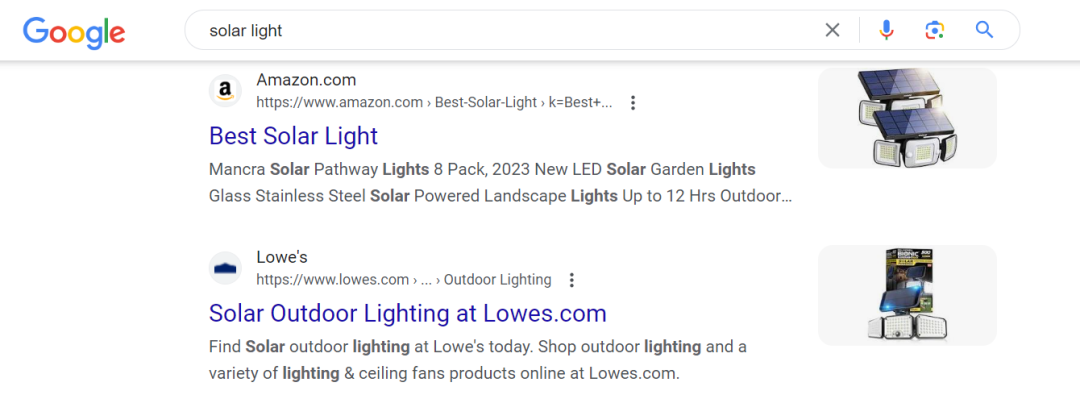The image size is (1080, 399).
Task: Start voice search with the microphone icon
Action: tap(886, 30)
